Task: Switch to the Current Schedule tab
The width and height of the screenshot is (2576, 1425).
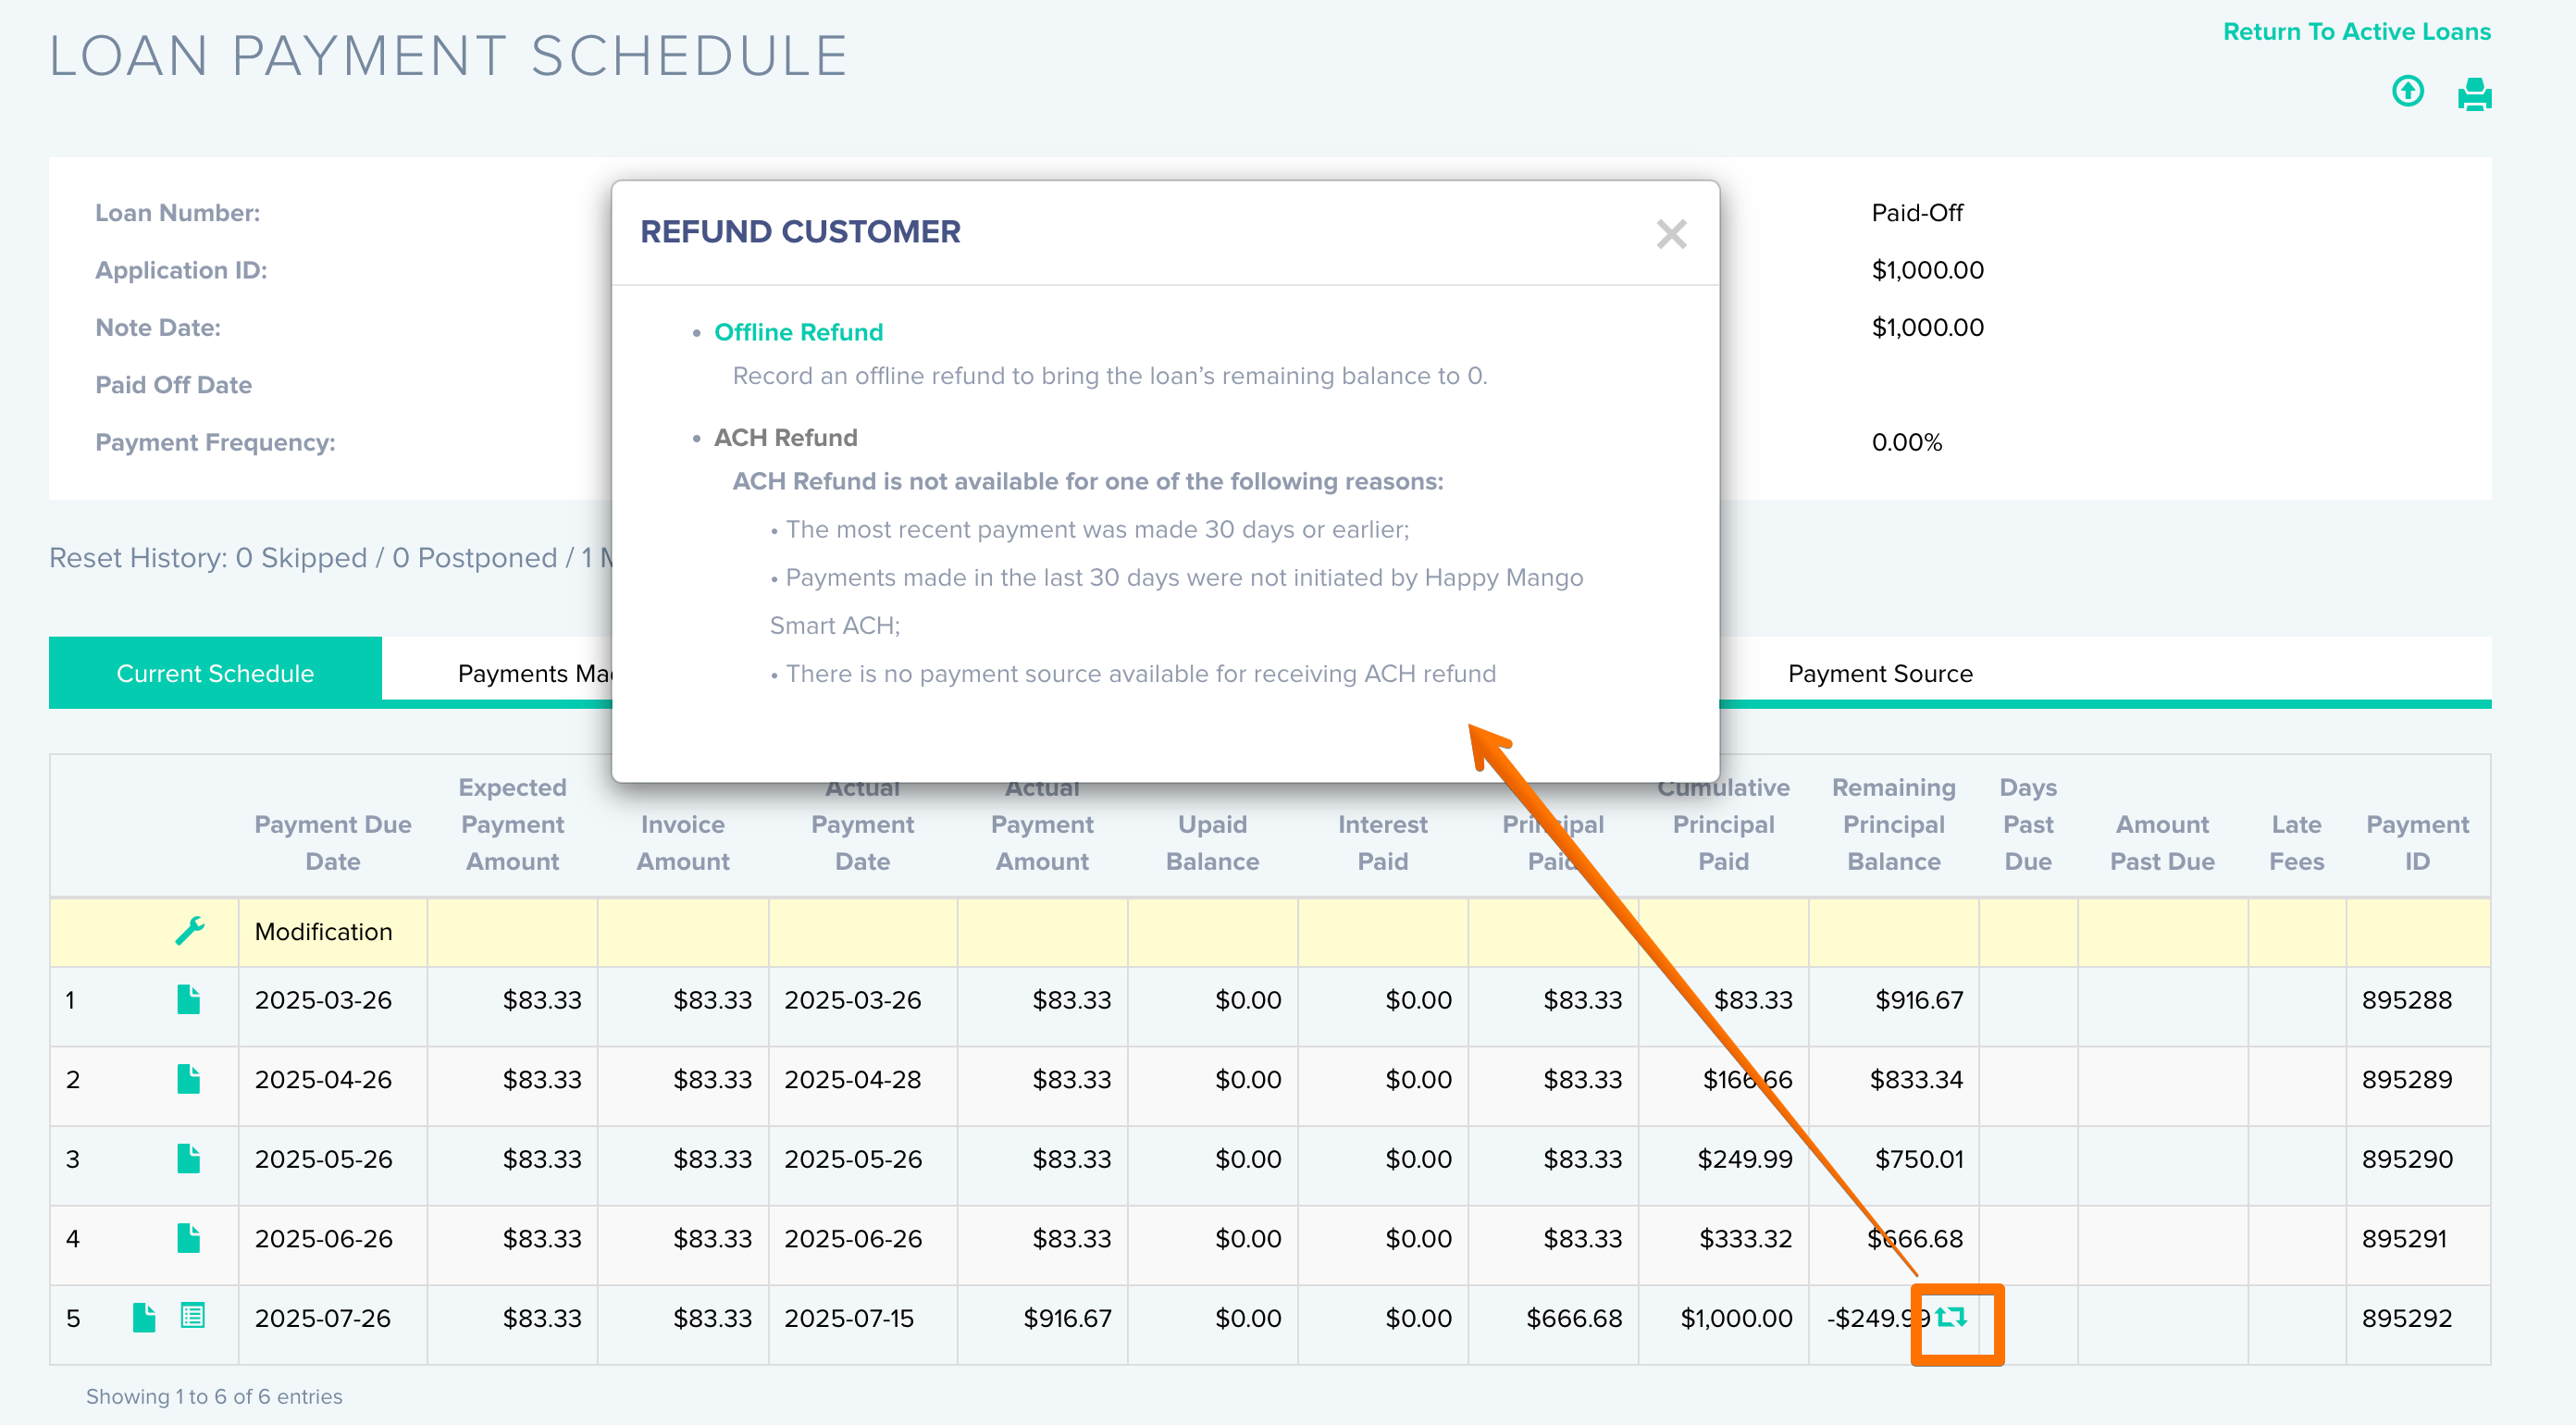Action: [x=215, y=673]
